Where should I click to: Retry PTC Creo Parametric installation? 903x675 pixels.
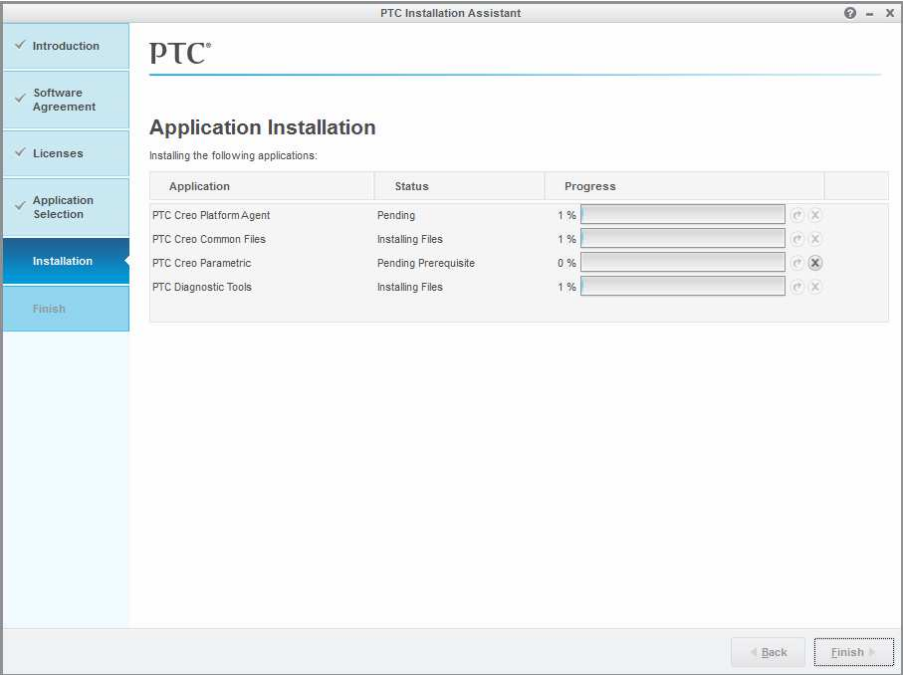(797, 263)
